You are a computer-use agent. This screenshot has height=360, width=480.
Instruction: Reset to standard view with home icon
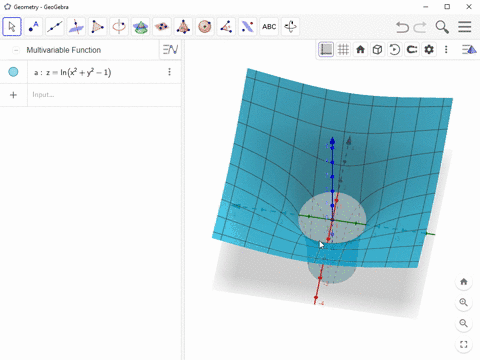point(360,50)
